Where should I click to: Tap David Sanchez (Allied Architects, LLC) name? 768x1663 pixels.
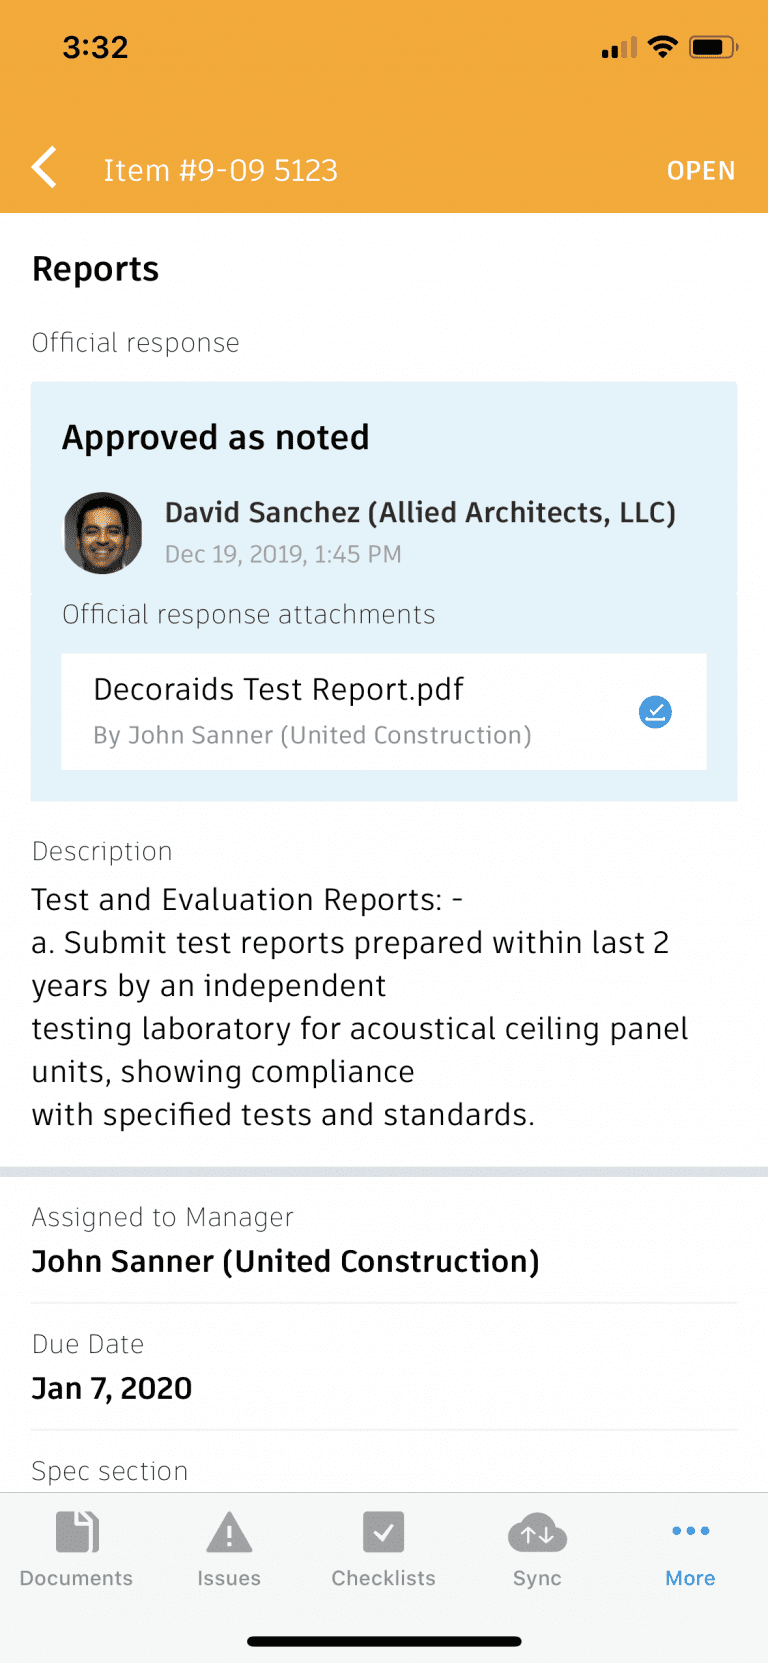coord(420,513)
